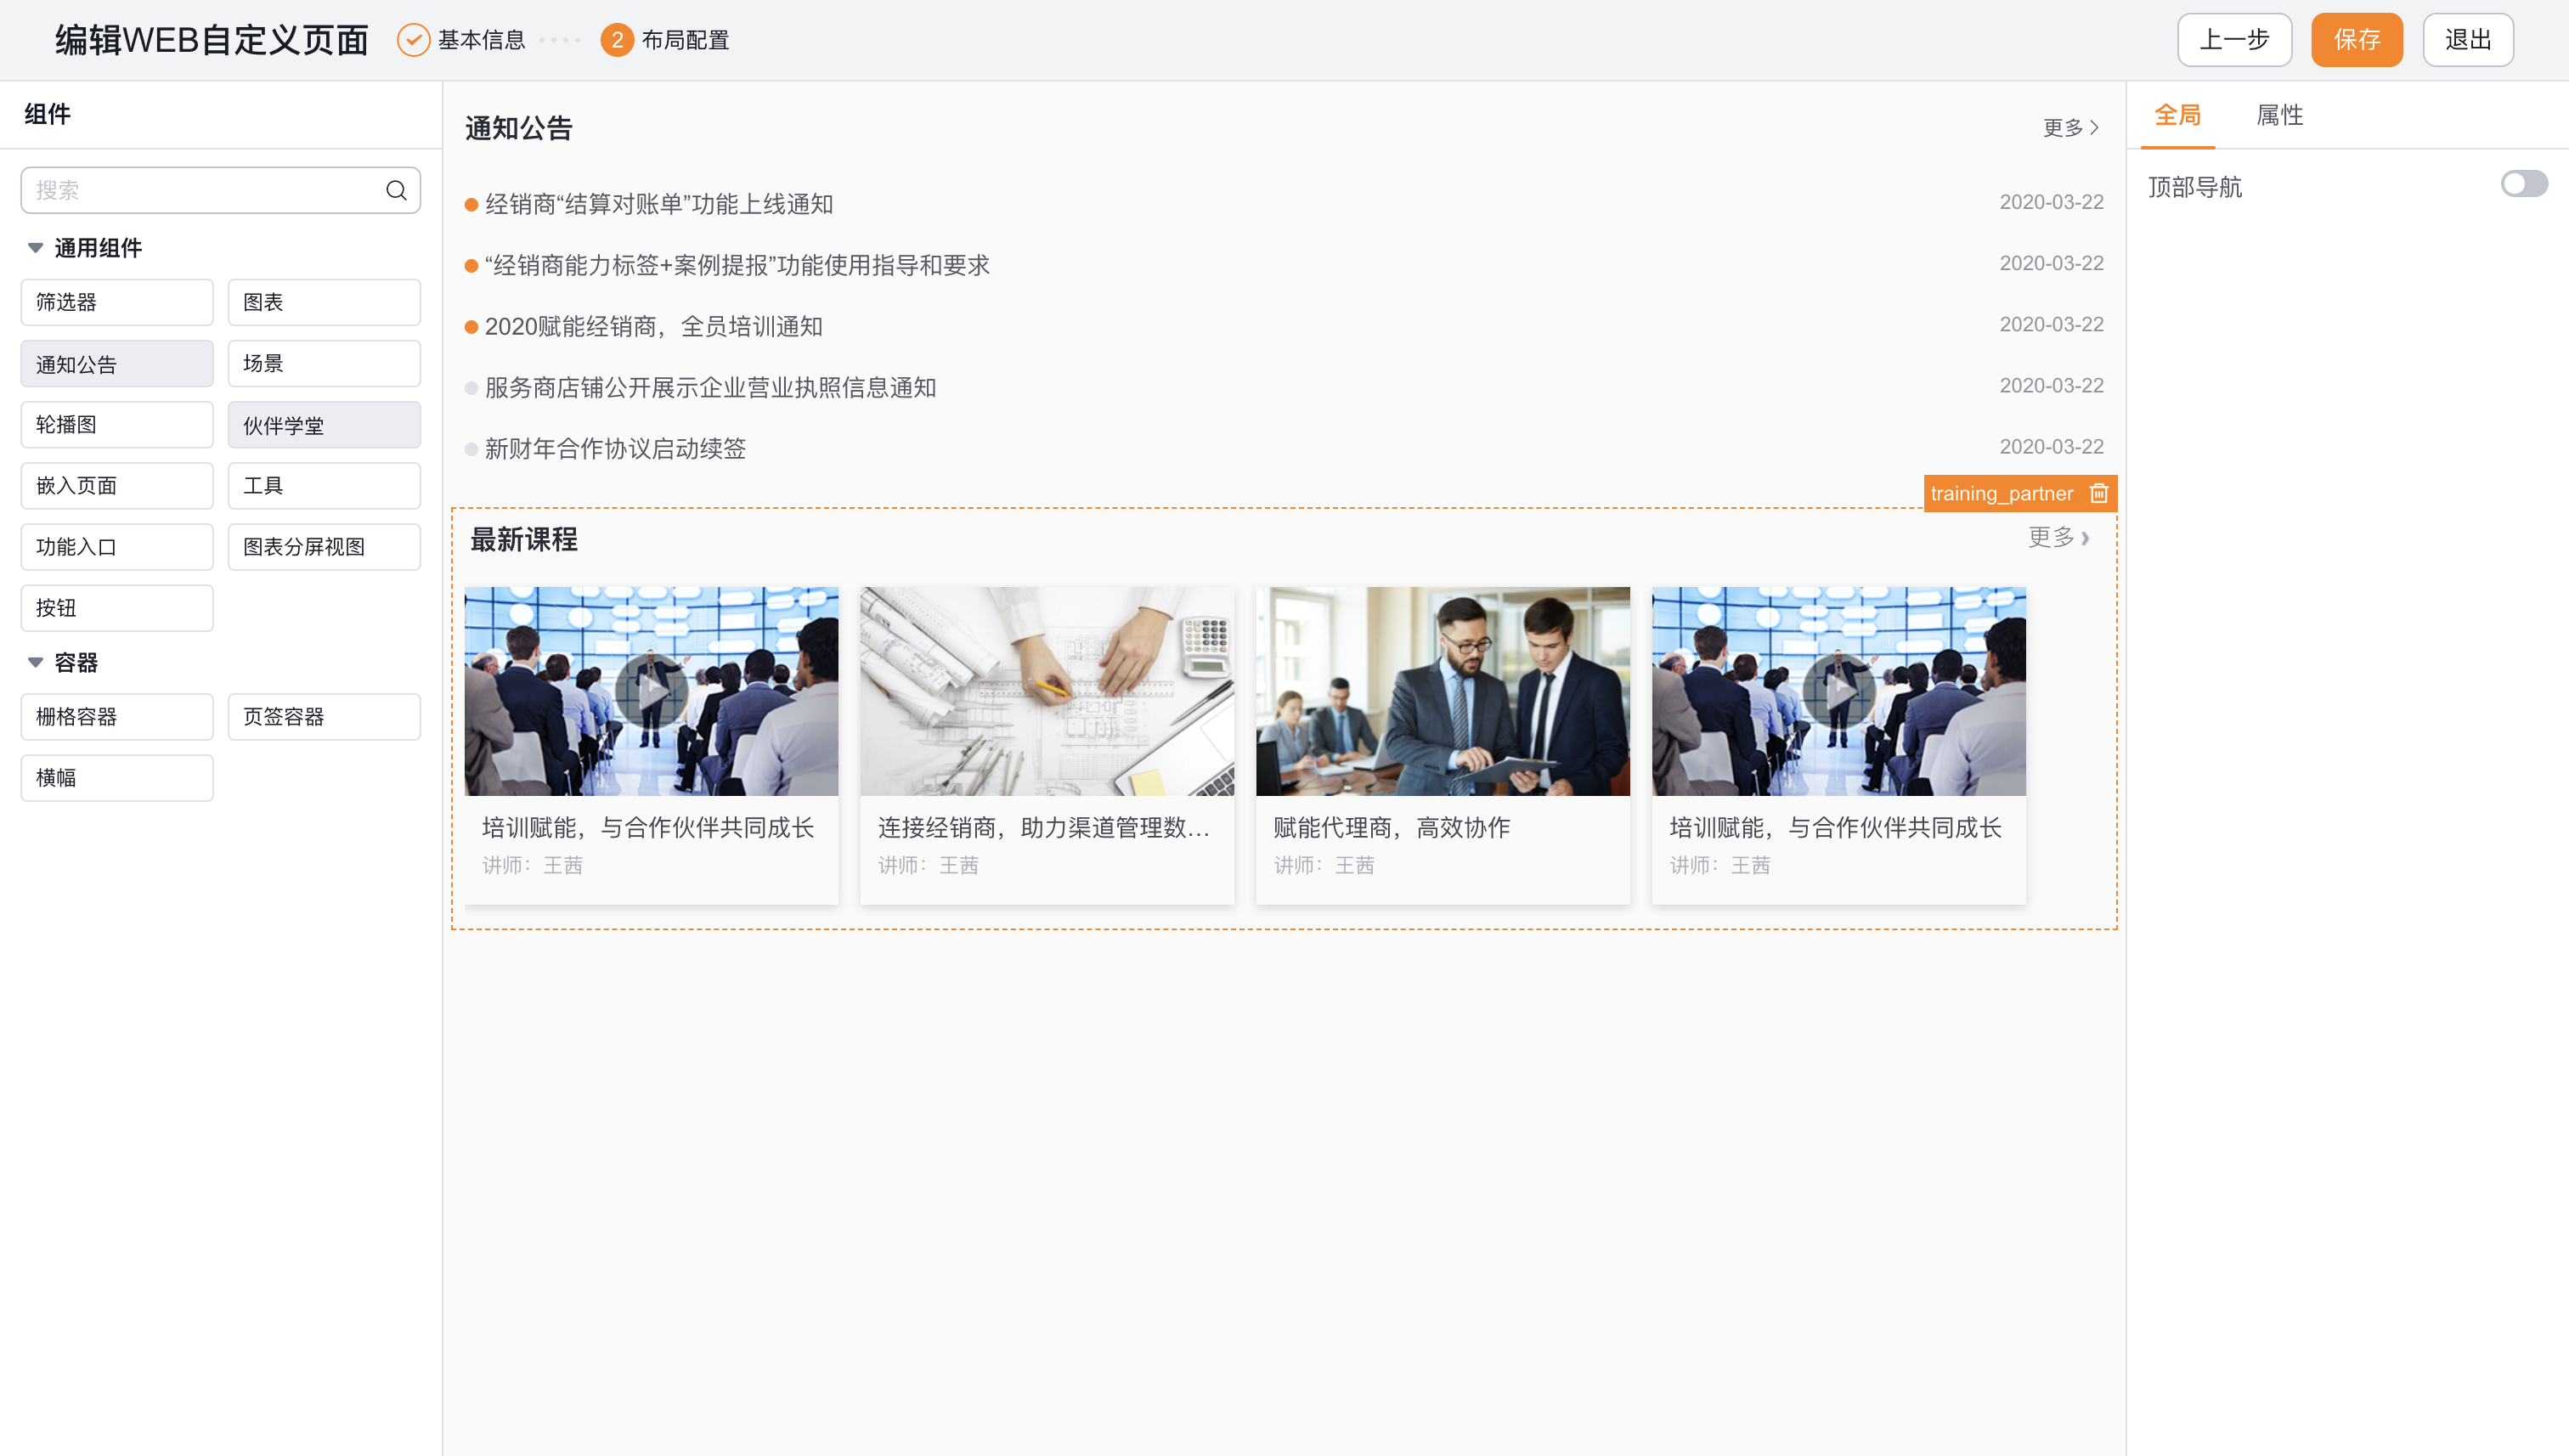
Task: Select the 嵌入页面 component
Action: [117, 486]
